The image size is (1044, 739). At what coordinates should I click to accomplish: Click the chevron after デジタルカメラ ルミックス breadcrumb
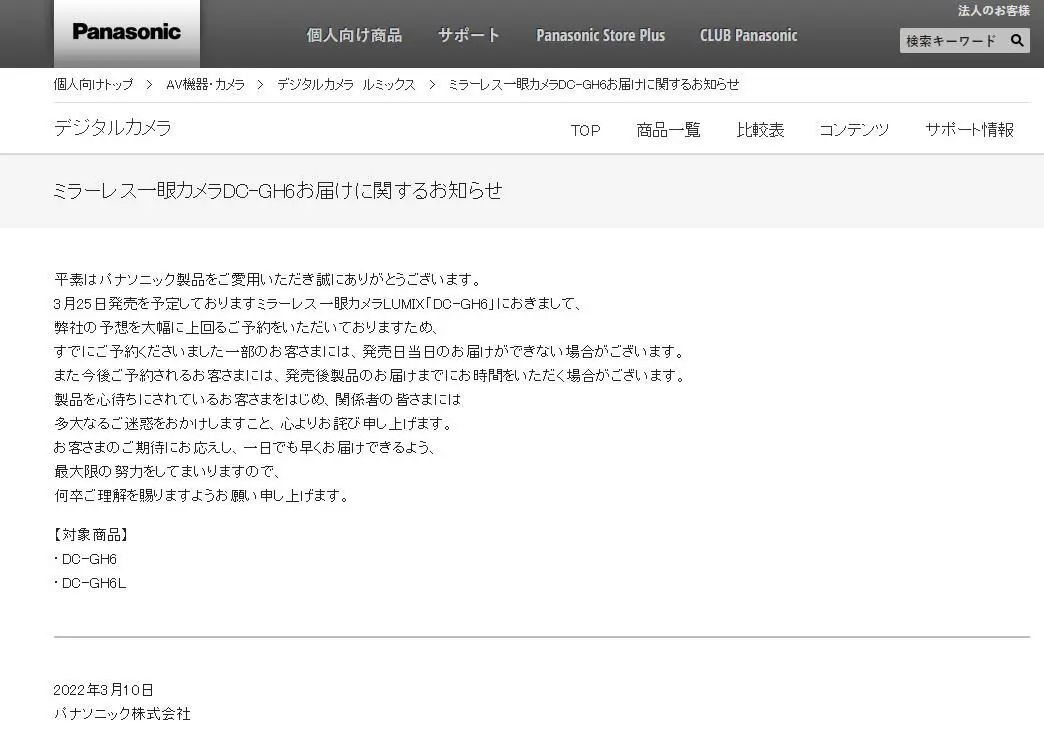click(432, 85)
